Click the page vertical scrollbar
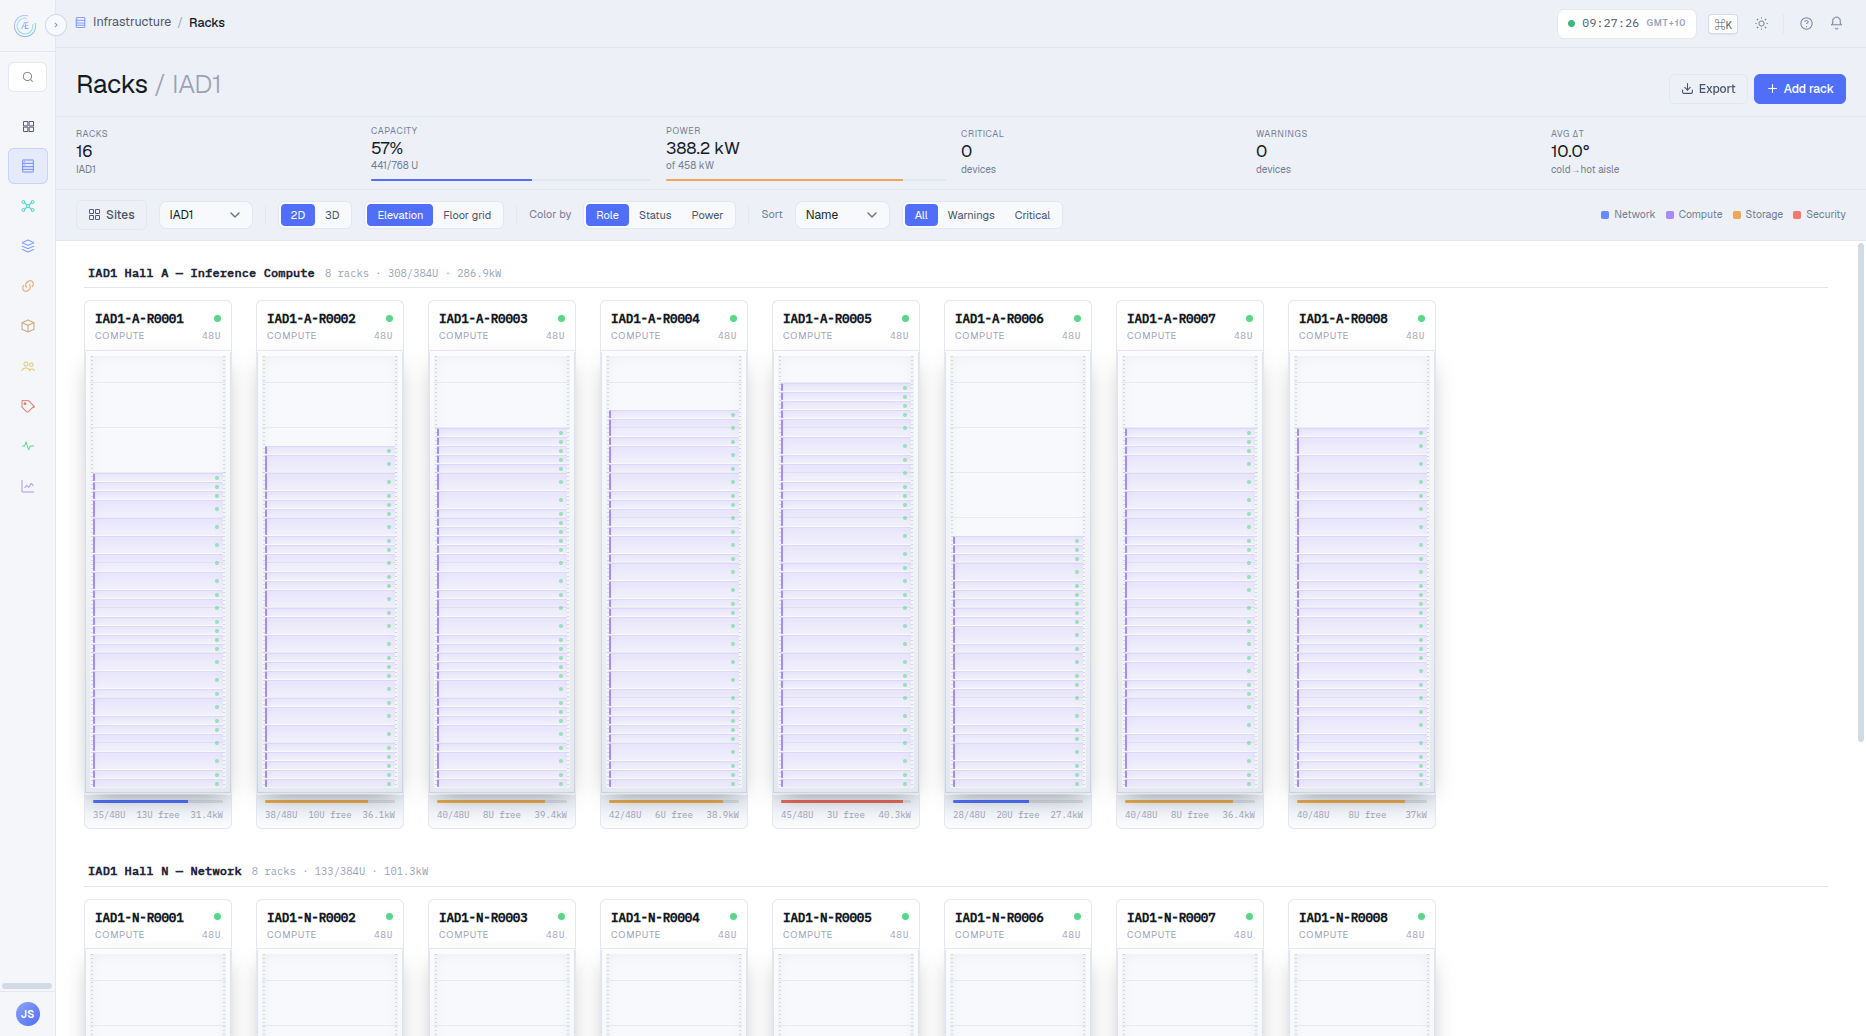Image resolution: width=1866 pixels, height=1036 pixels. click(x=1860, y=492)
